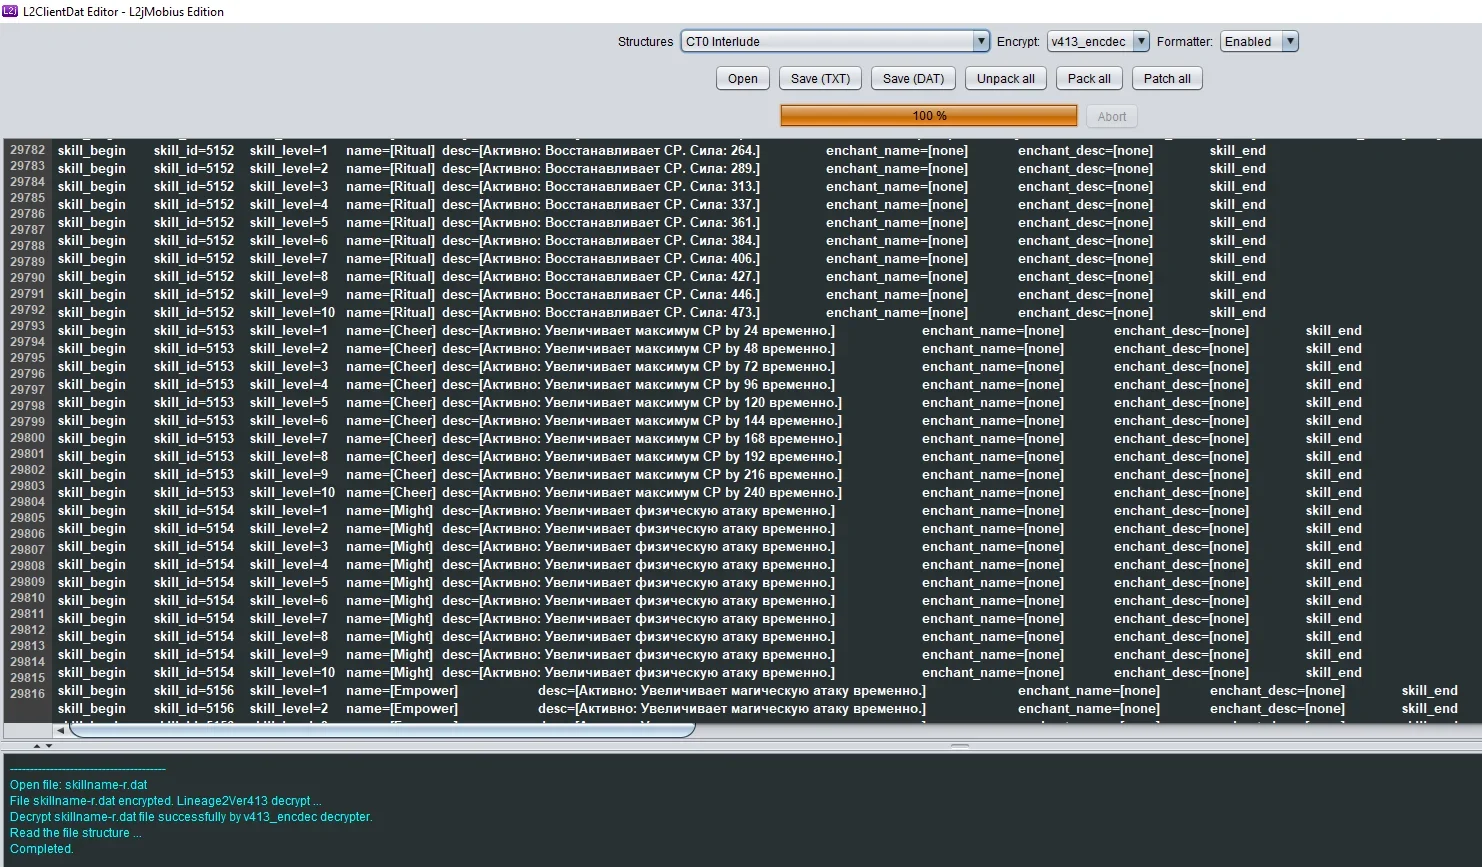Click line number 29816 in the gutter

pyautogui.click(x=28, y=694)
